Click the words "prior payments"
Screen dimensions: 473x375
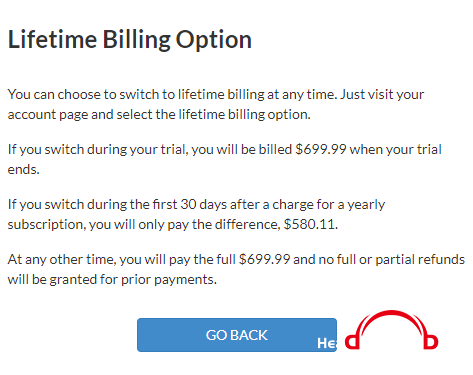[169, 280]
